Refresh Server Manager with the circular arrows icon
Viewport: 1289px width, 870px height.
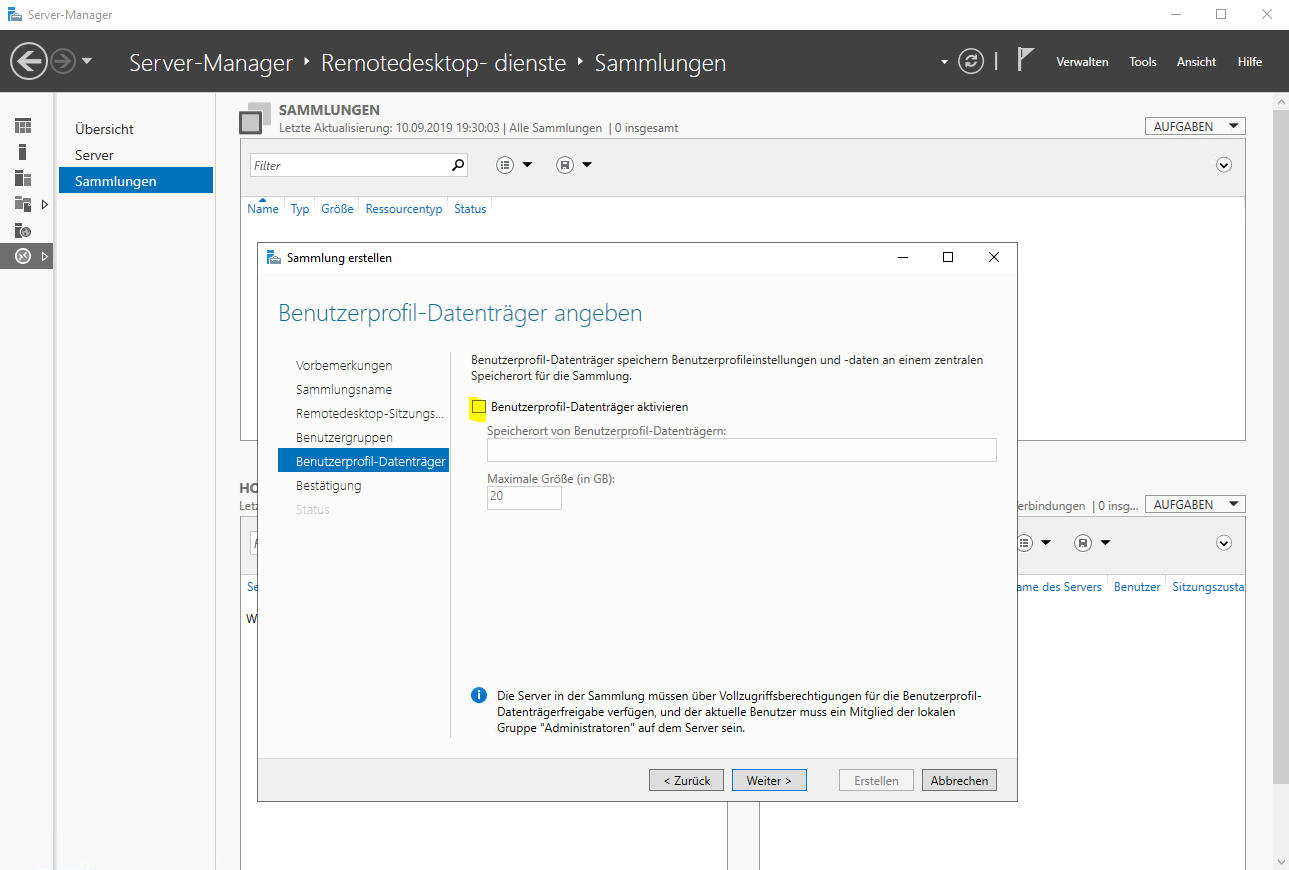(971, 62)
